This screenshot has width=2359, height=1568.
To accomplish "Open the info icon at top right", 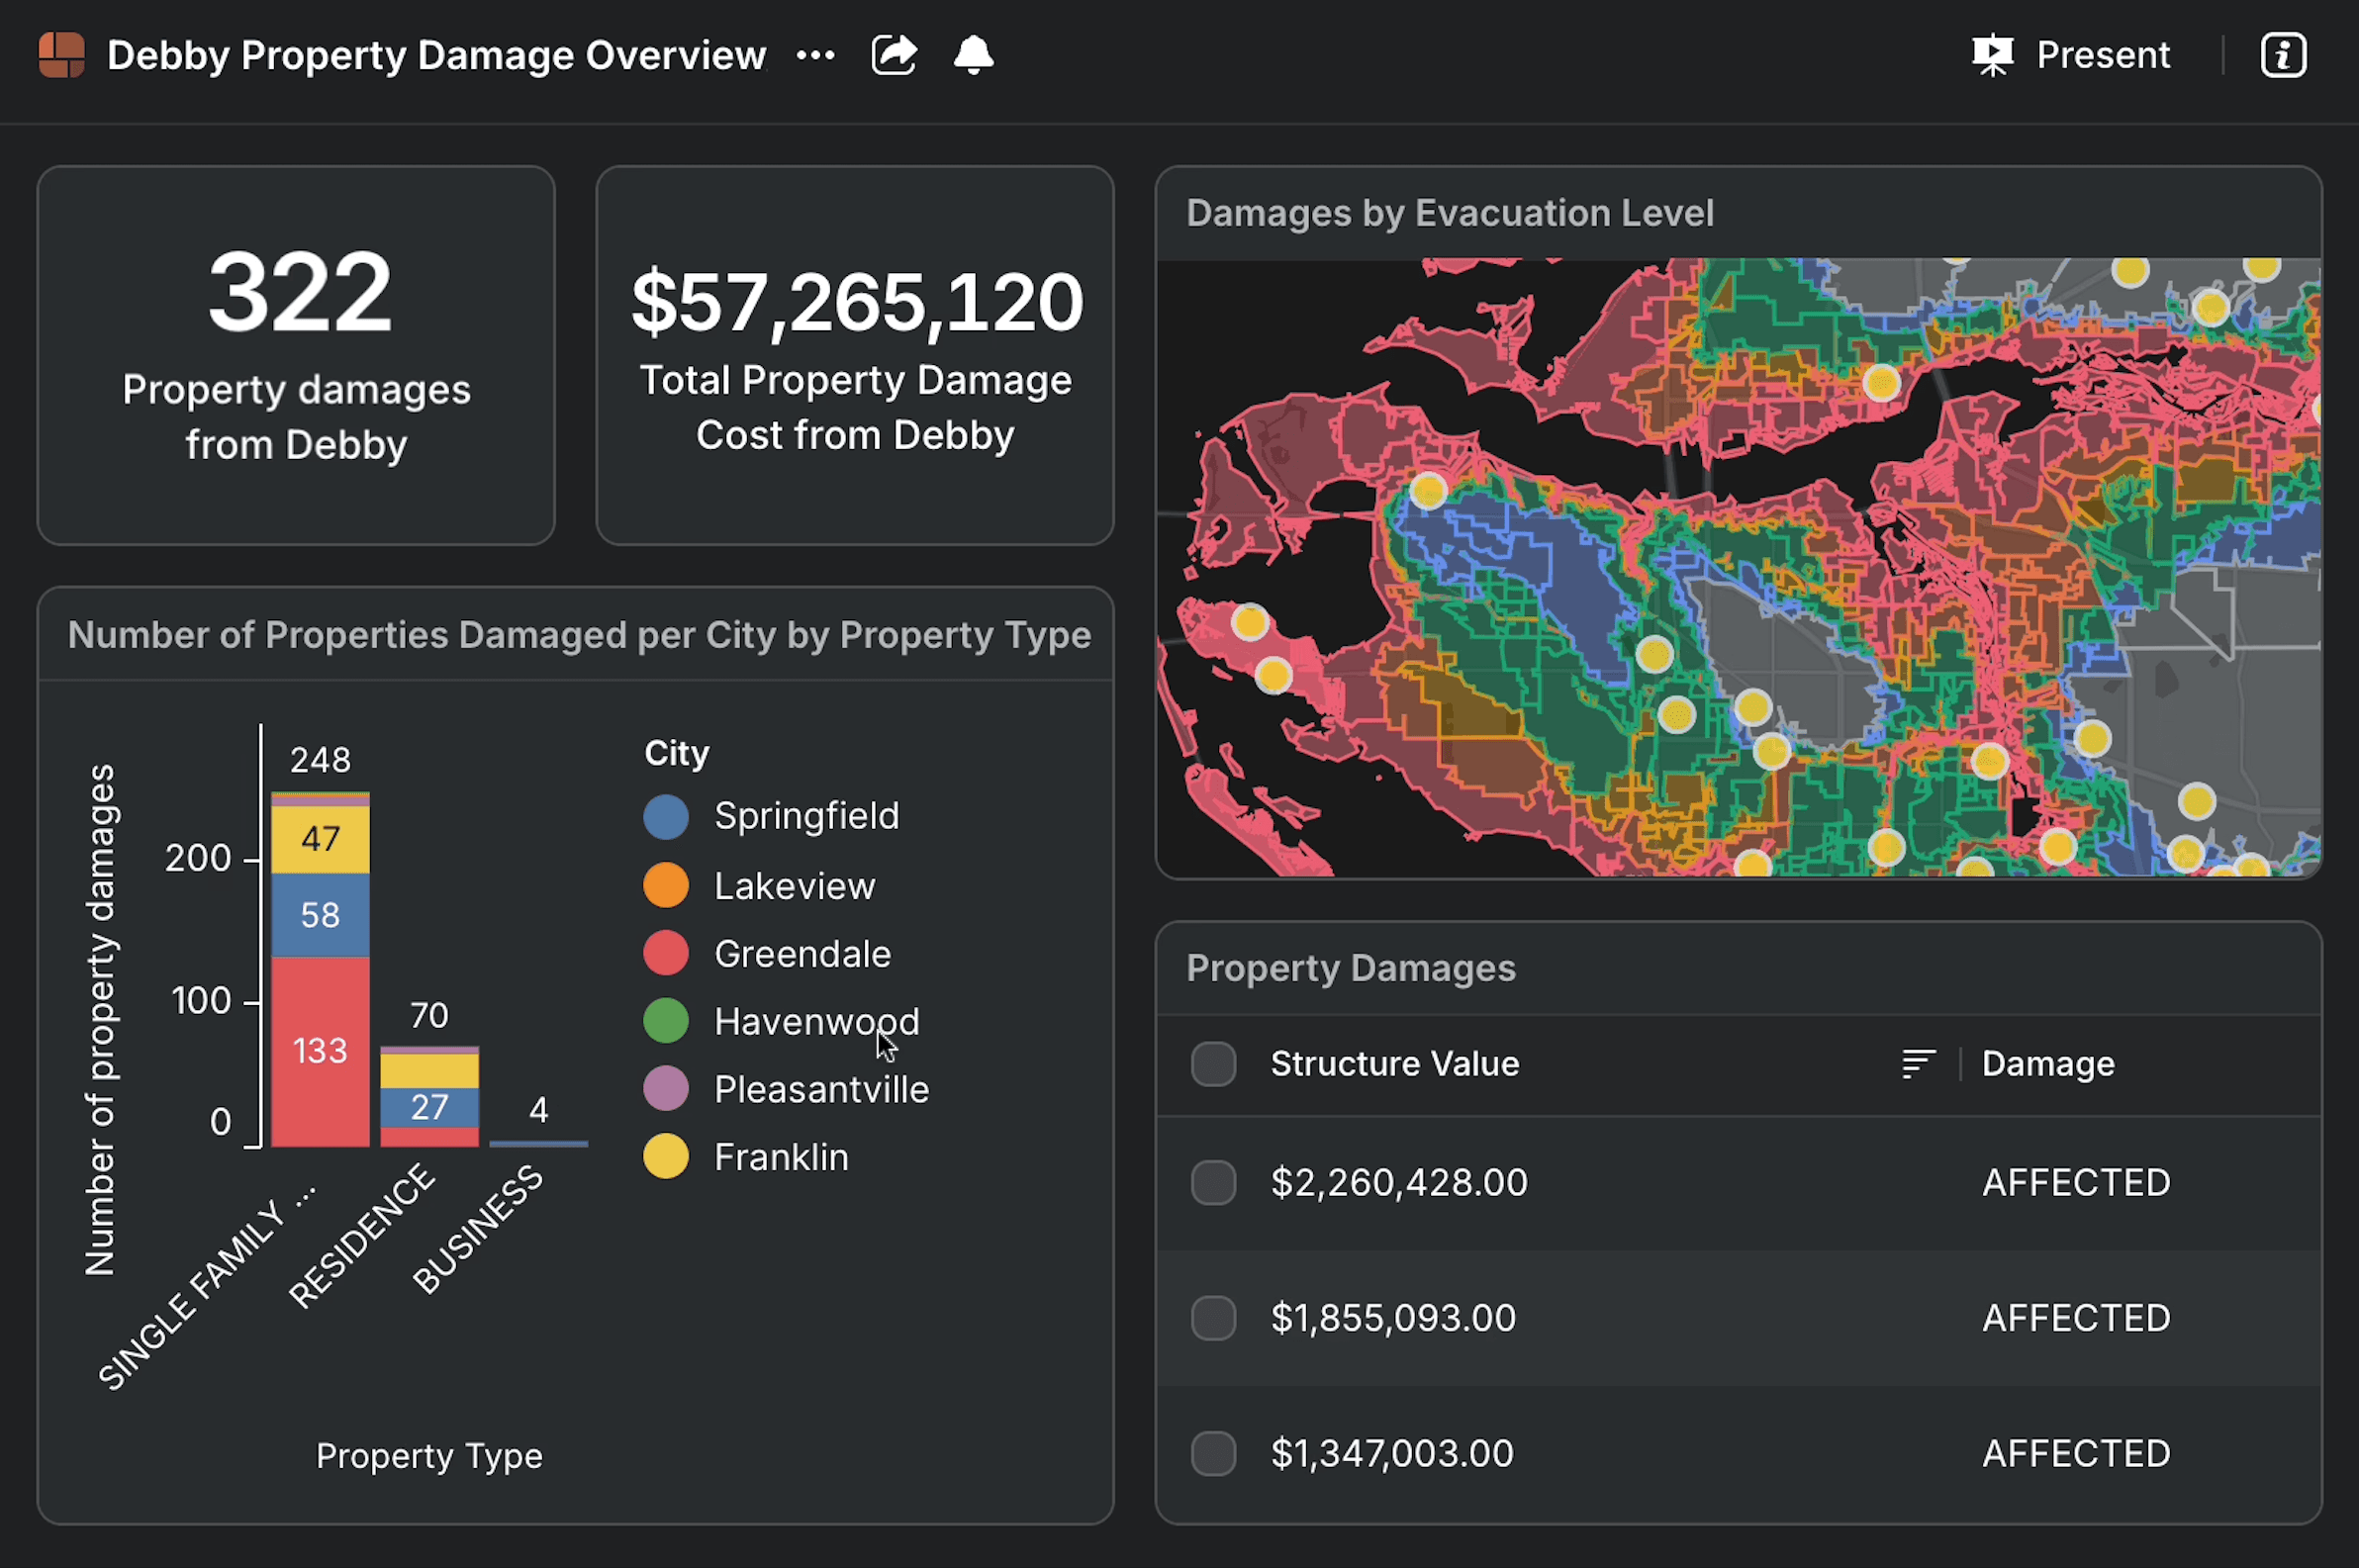I will (2283, 55).
